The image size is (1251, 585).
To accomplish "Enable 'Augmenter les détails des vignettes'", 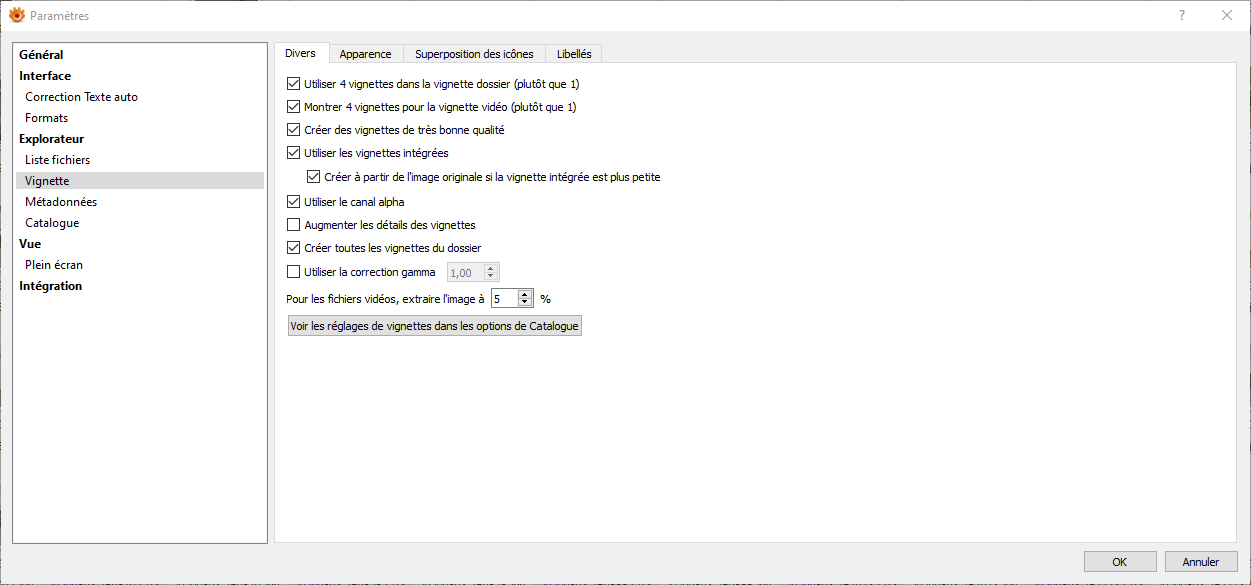I will 293,225.
